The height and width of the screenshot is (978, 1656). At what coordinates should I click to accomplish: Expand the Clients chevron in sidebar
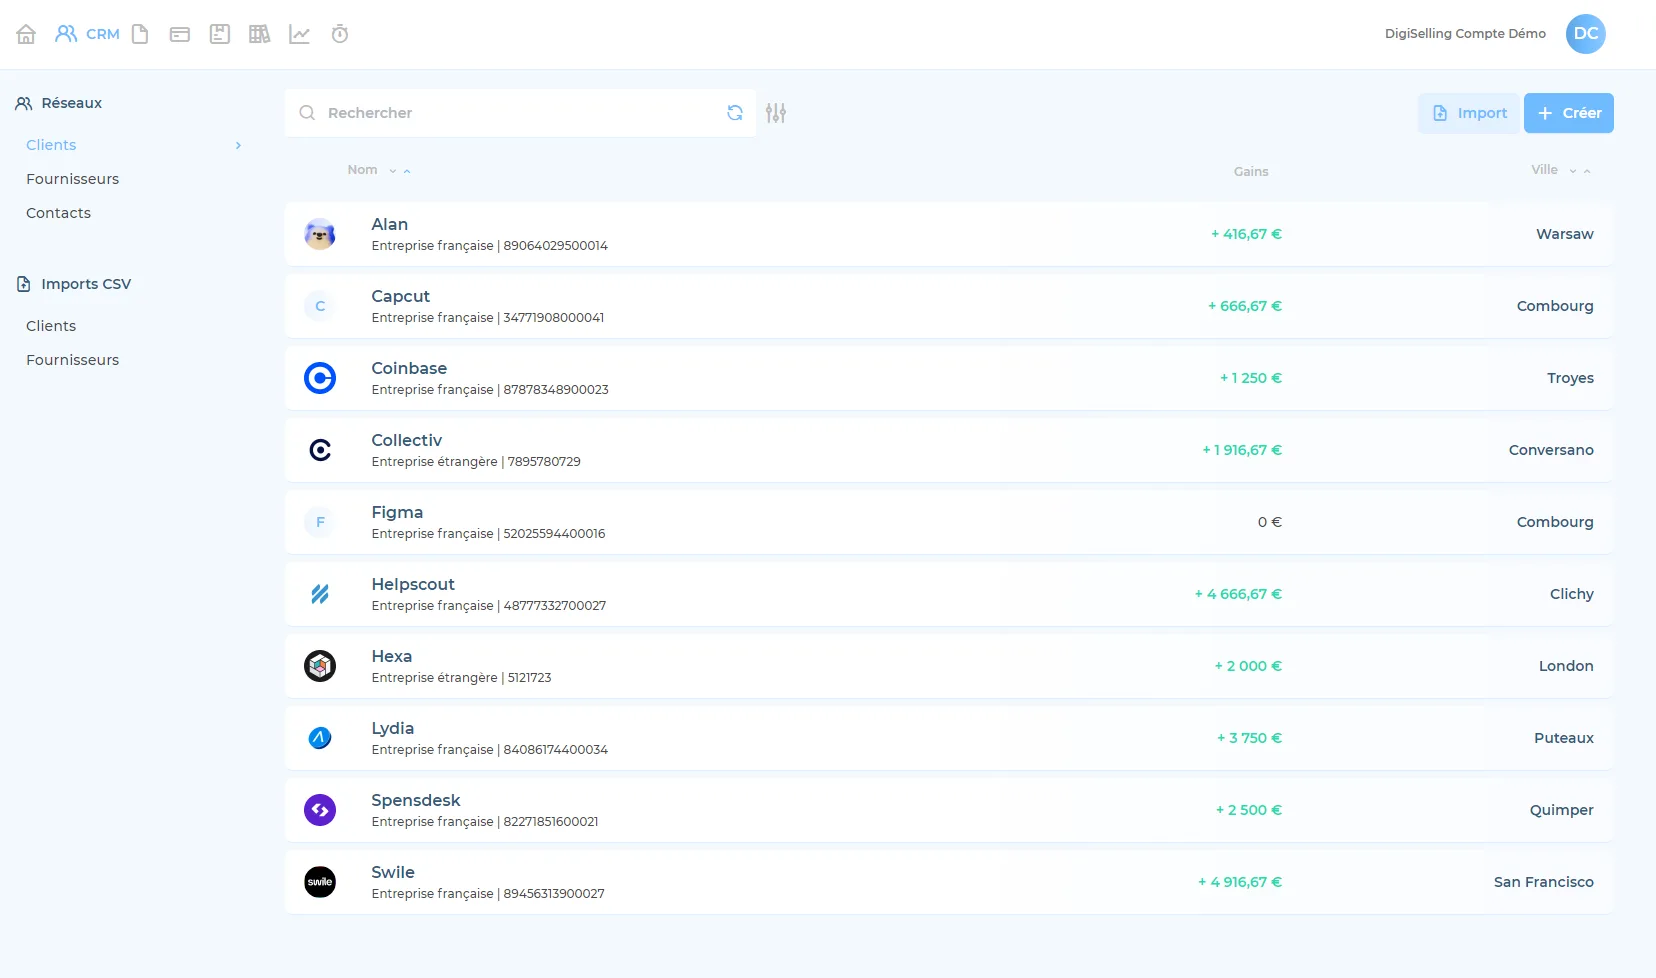point(238,145)
